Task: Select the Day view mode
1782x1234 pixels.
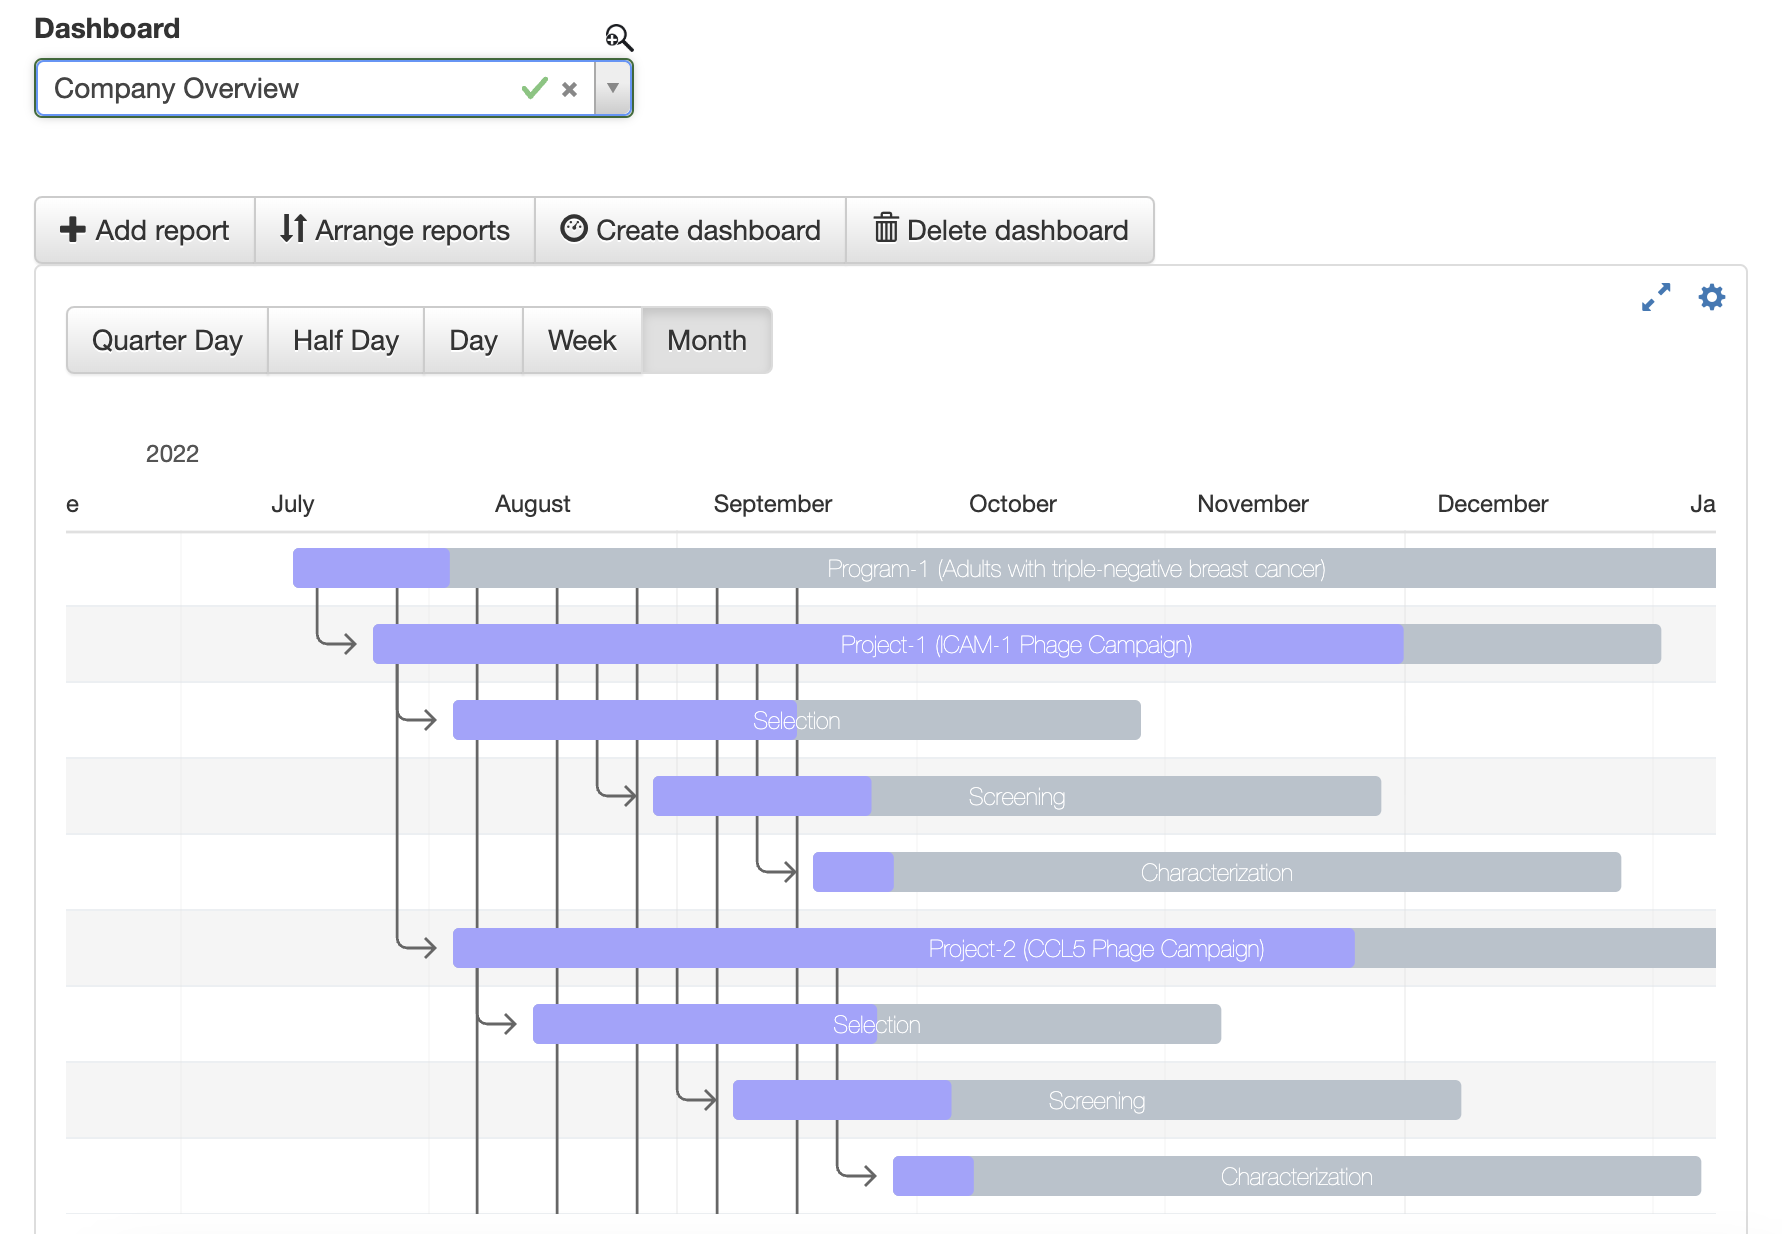Action: (x=473, y=341)
